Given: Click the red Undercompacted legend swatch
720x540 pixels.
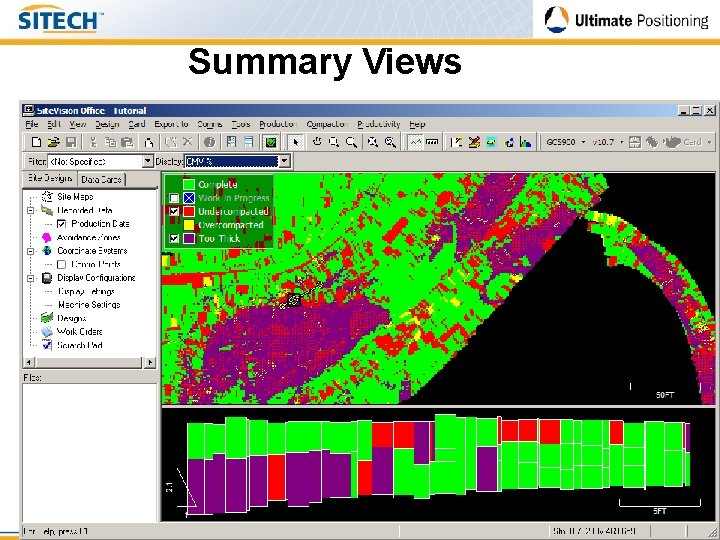Looking at the screenshot, I should pos(189,212).
